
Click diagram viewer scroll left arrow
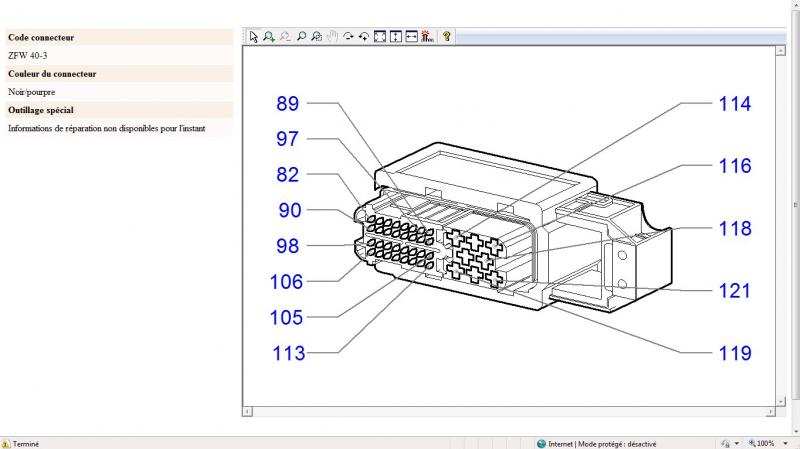[x=247, y=411]
